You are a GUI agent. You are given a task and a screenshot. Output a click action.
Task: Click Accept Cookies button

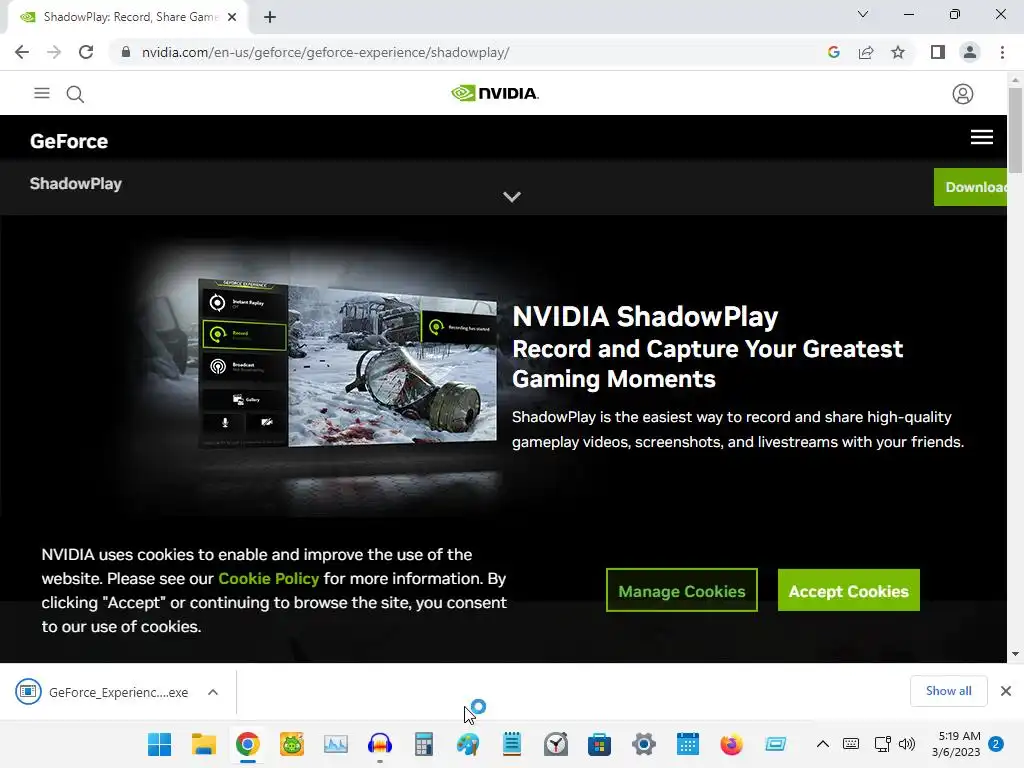click(x=848, y=590)
